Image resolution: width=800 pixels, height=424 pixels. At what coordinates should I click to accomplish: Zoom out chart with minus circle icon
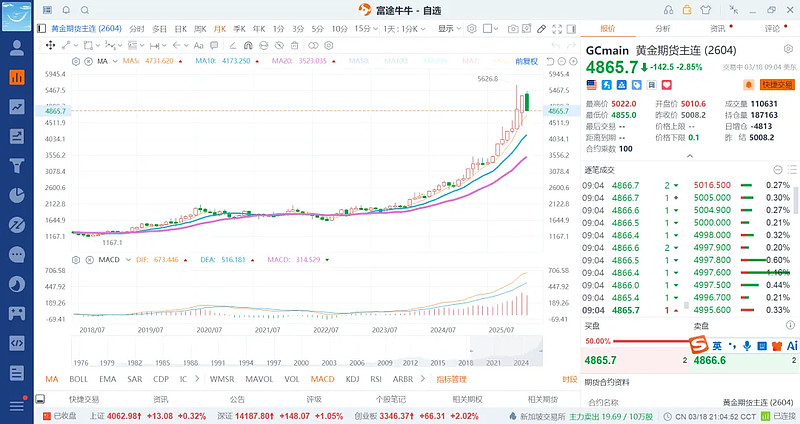tap(562, 61)
